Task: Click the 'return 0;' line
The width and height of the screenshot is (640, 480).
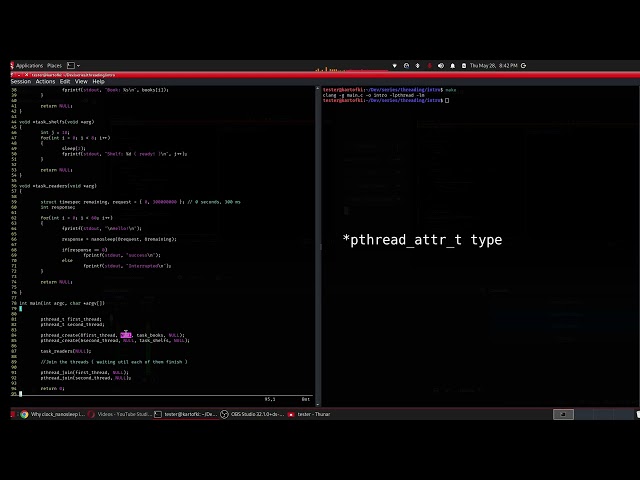Action: coord(52,389)
